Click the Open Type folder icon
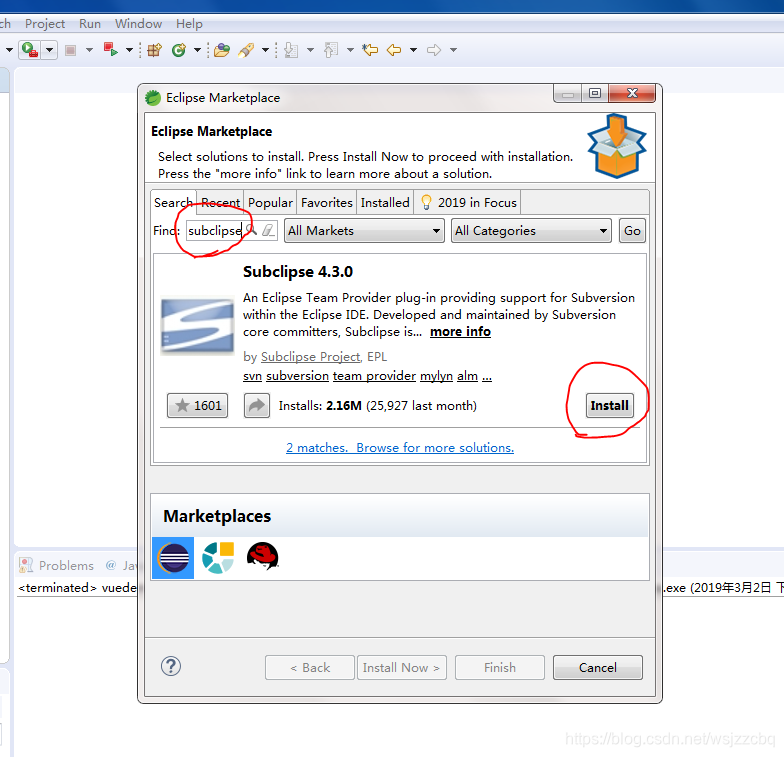 tap(222, 50)
